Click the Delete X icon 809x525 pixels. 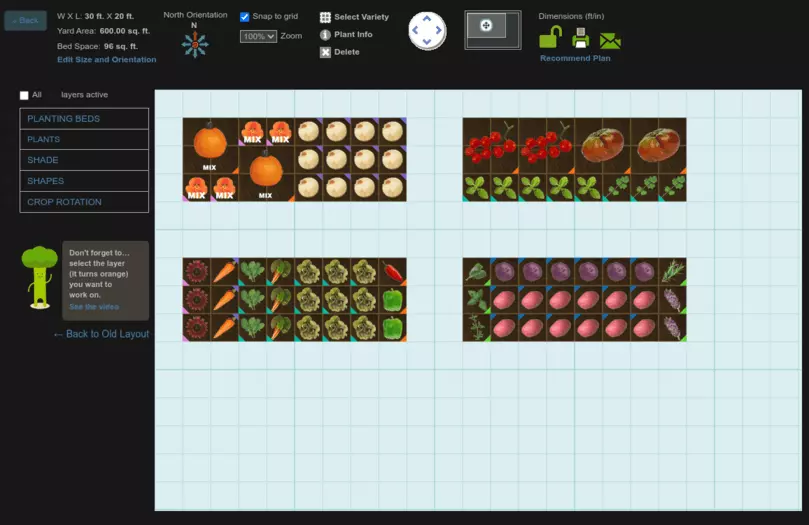pos(325,52)
